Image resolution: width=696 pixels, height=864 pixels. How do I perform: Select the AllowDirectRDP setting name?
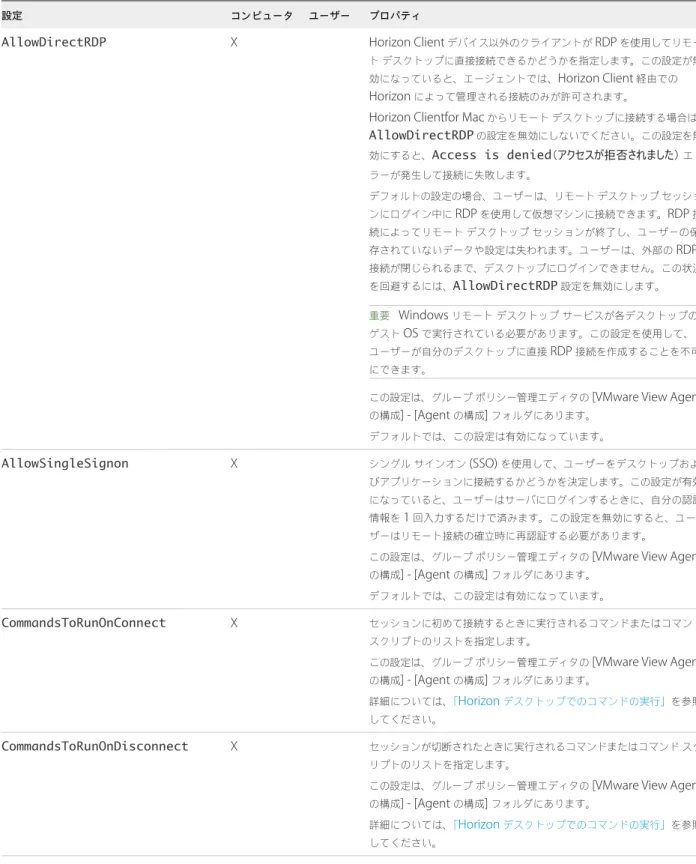(53, 42)
